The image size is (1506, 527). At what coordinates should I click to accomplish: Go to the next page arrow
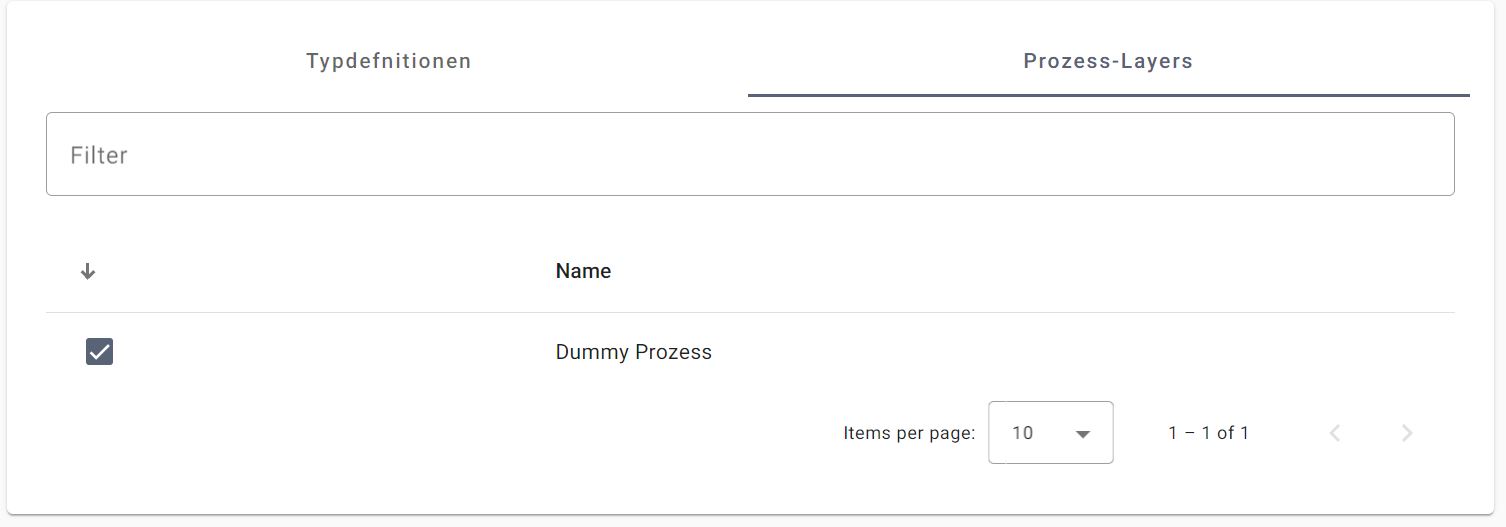(x=1407, y=433)
